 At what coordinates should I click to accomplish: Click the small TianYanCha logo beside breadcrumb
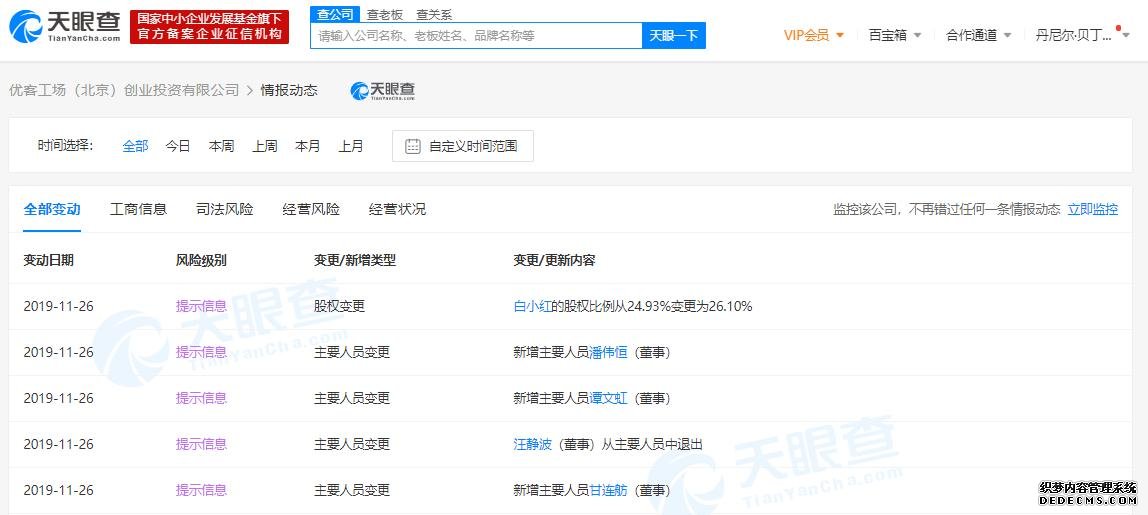[383, 90]
